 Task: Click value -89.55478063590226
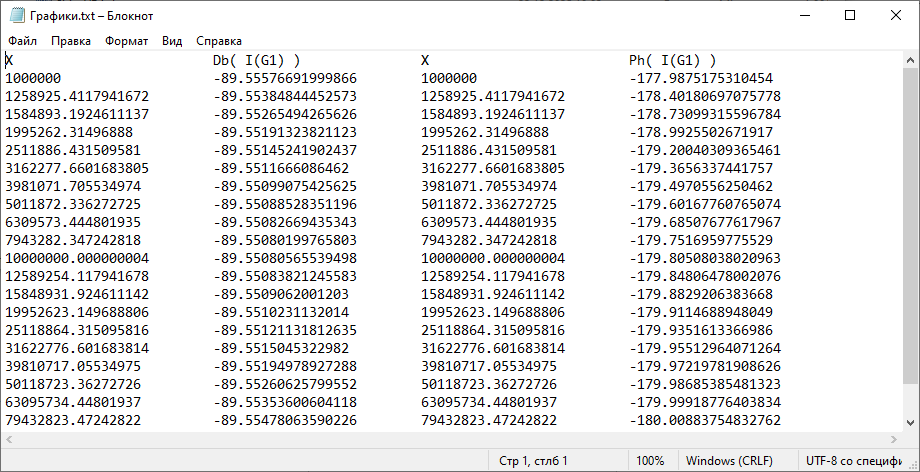[285, 420]
